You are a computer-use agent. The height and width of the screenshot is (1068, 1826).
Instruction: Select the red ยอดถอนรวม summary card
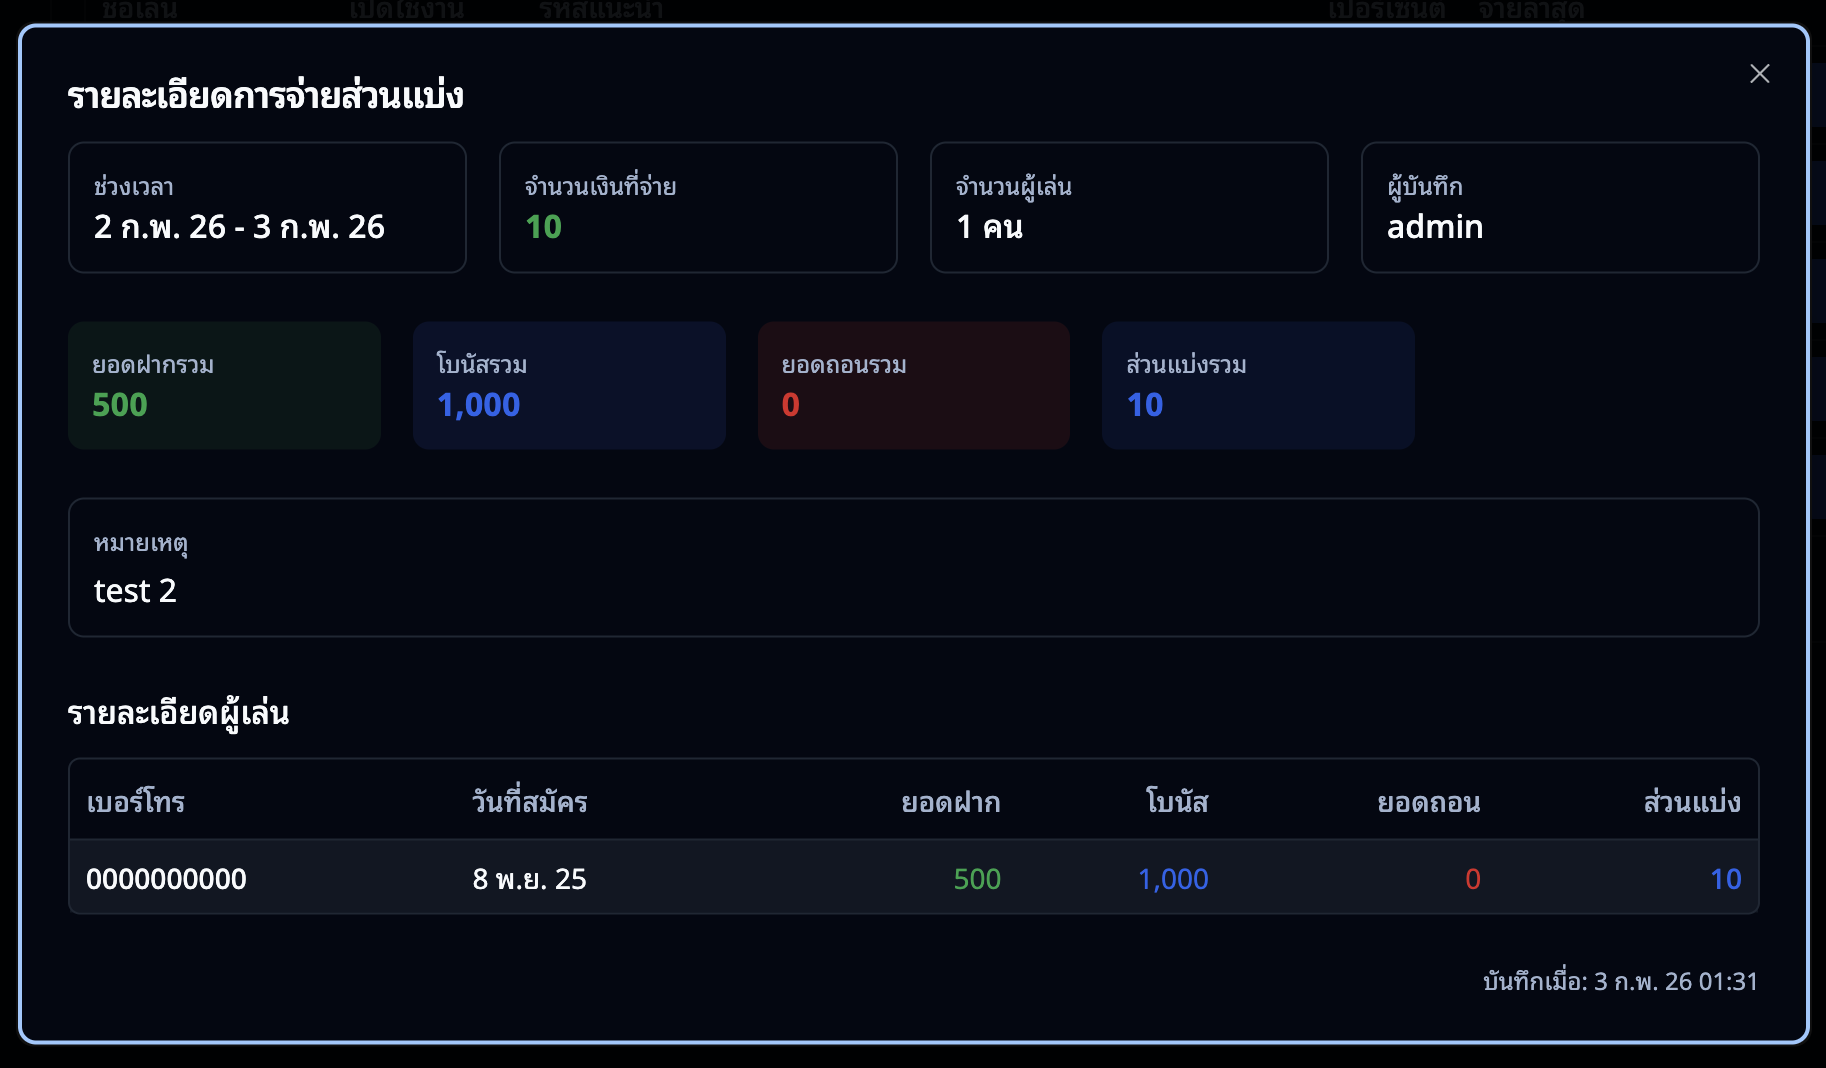coord(913,386)
